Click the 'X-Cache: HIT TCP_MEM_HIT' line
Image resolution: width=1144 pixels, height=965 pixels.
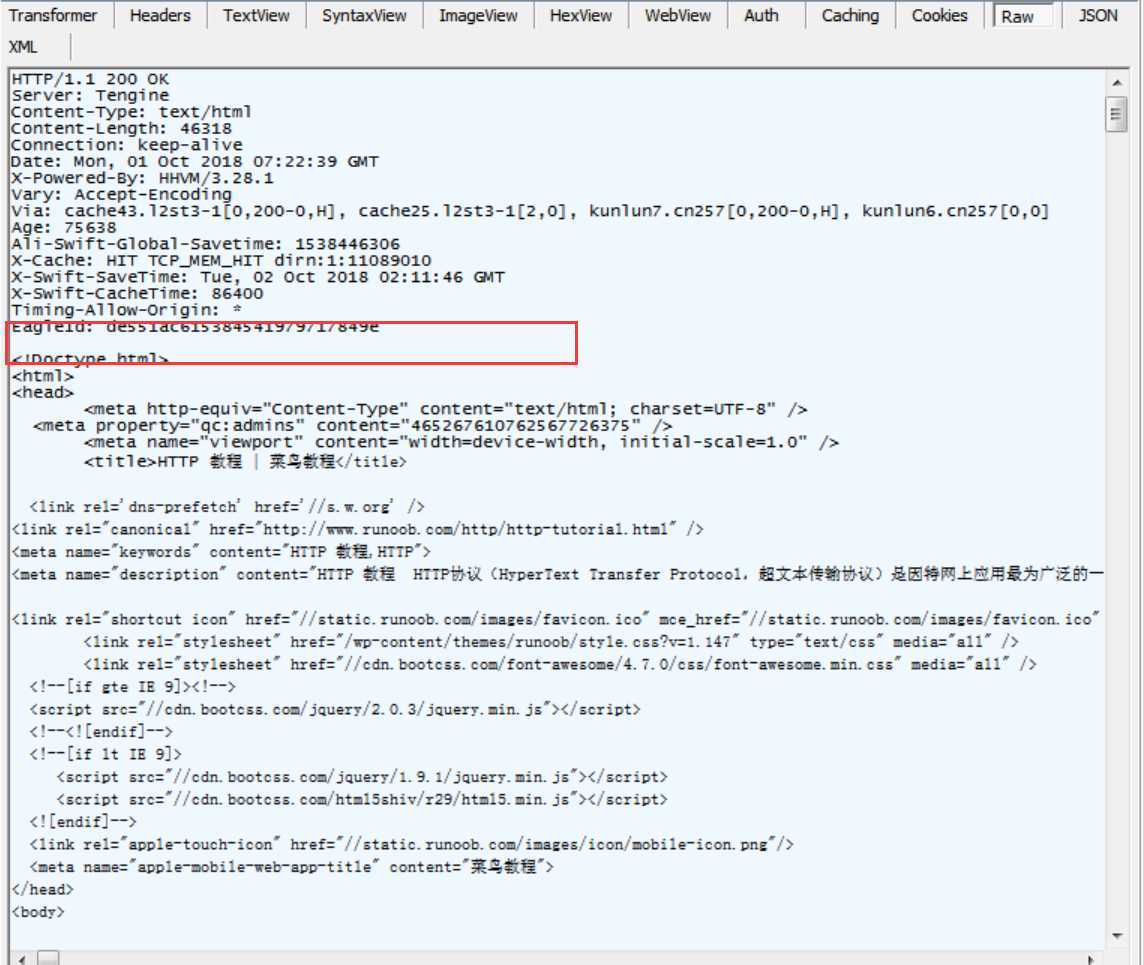click(221, 260)
